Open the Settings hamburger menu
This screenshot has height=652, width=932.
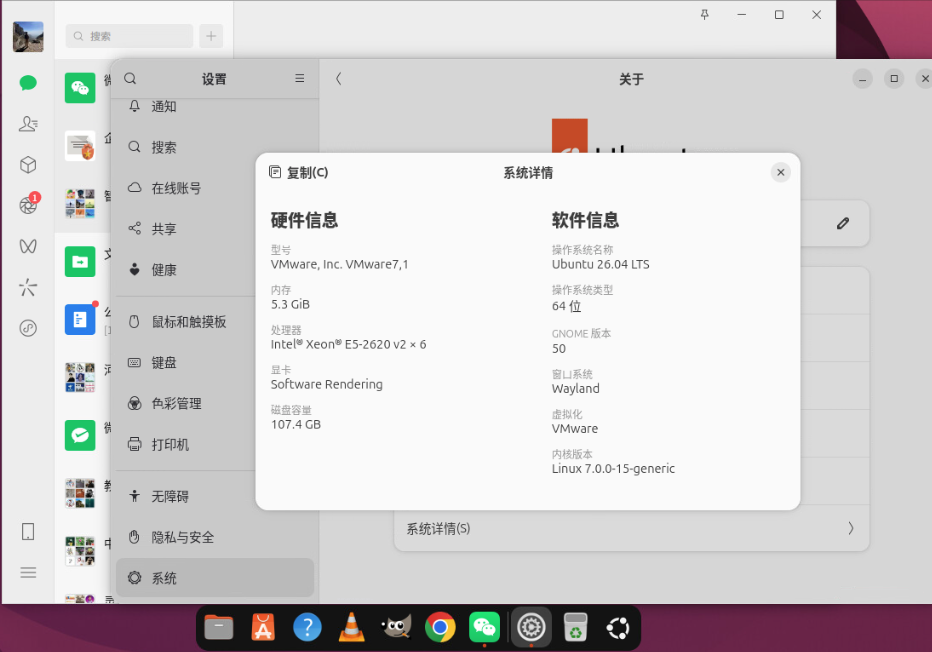300,78
